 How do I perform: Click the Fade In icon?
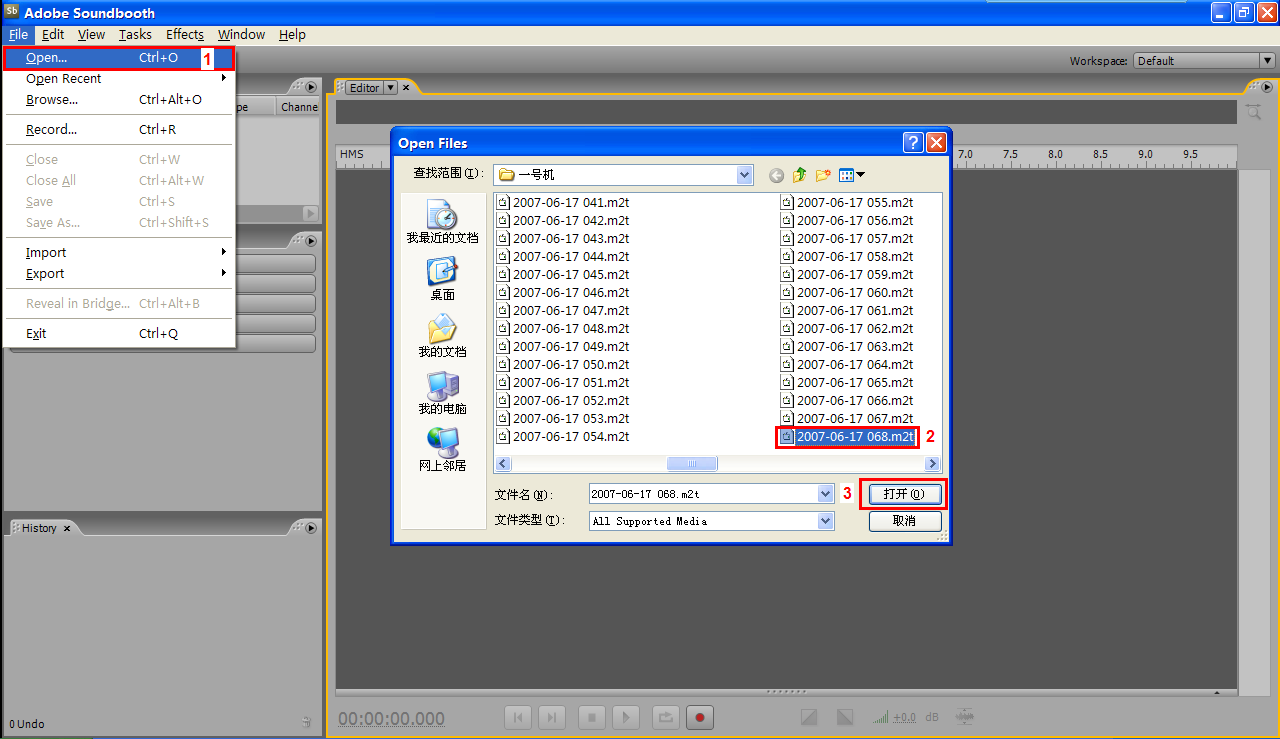pyautogui.click(x=810, y=717)
